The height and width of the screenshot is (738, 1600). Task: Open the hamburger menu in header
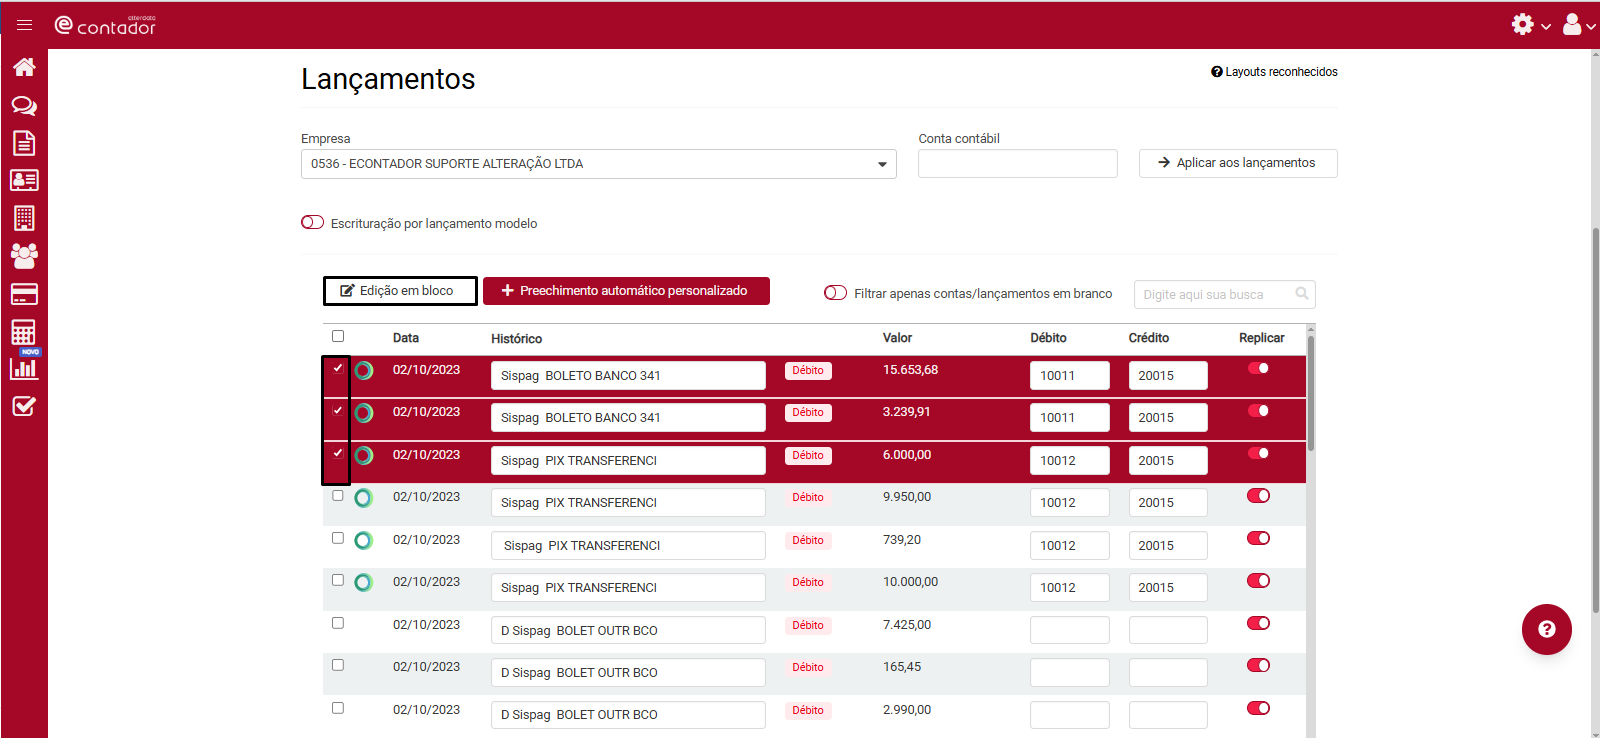pos(25,25)
